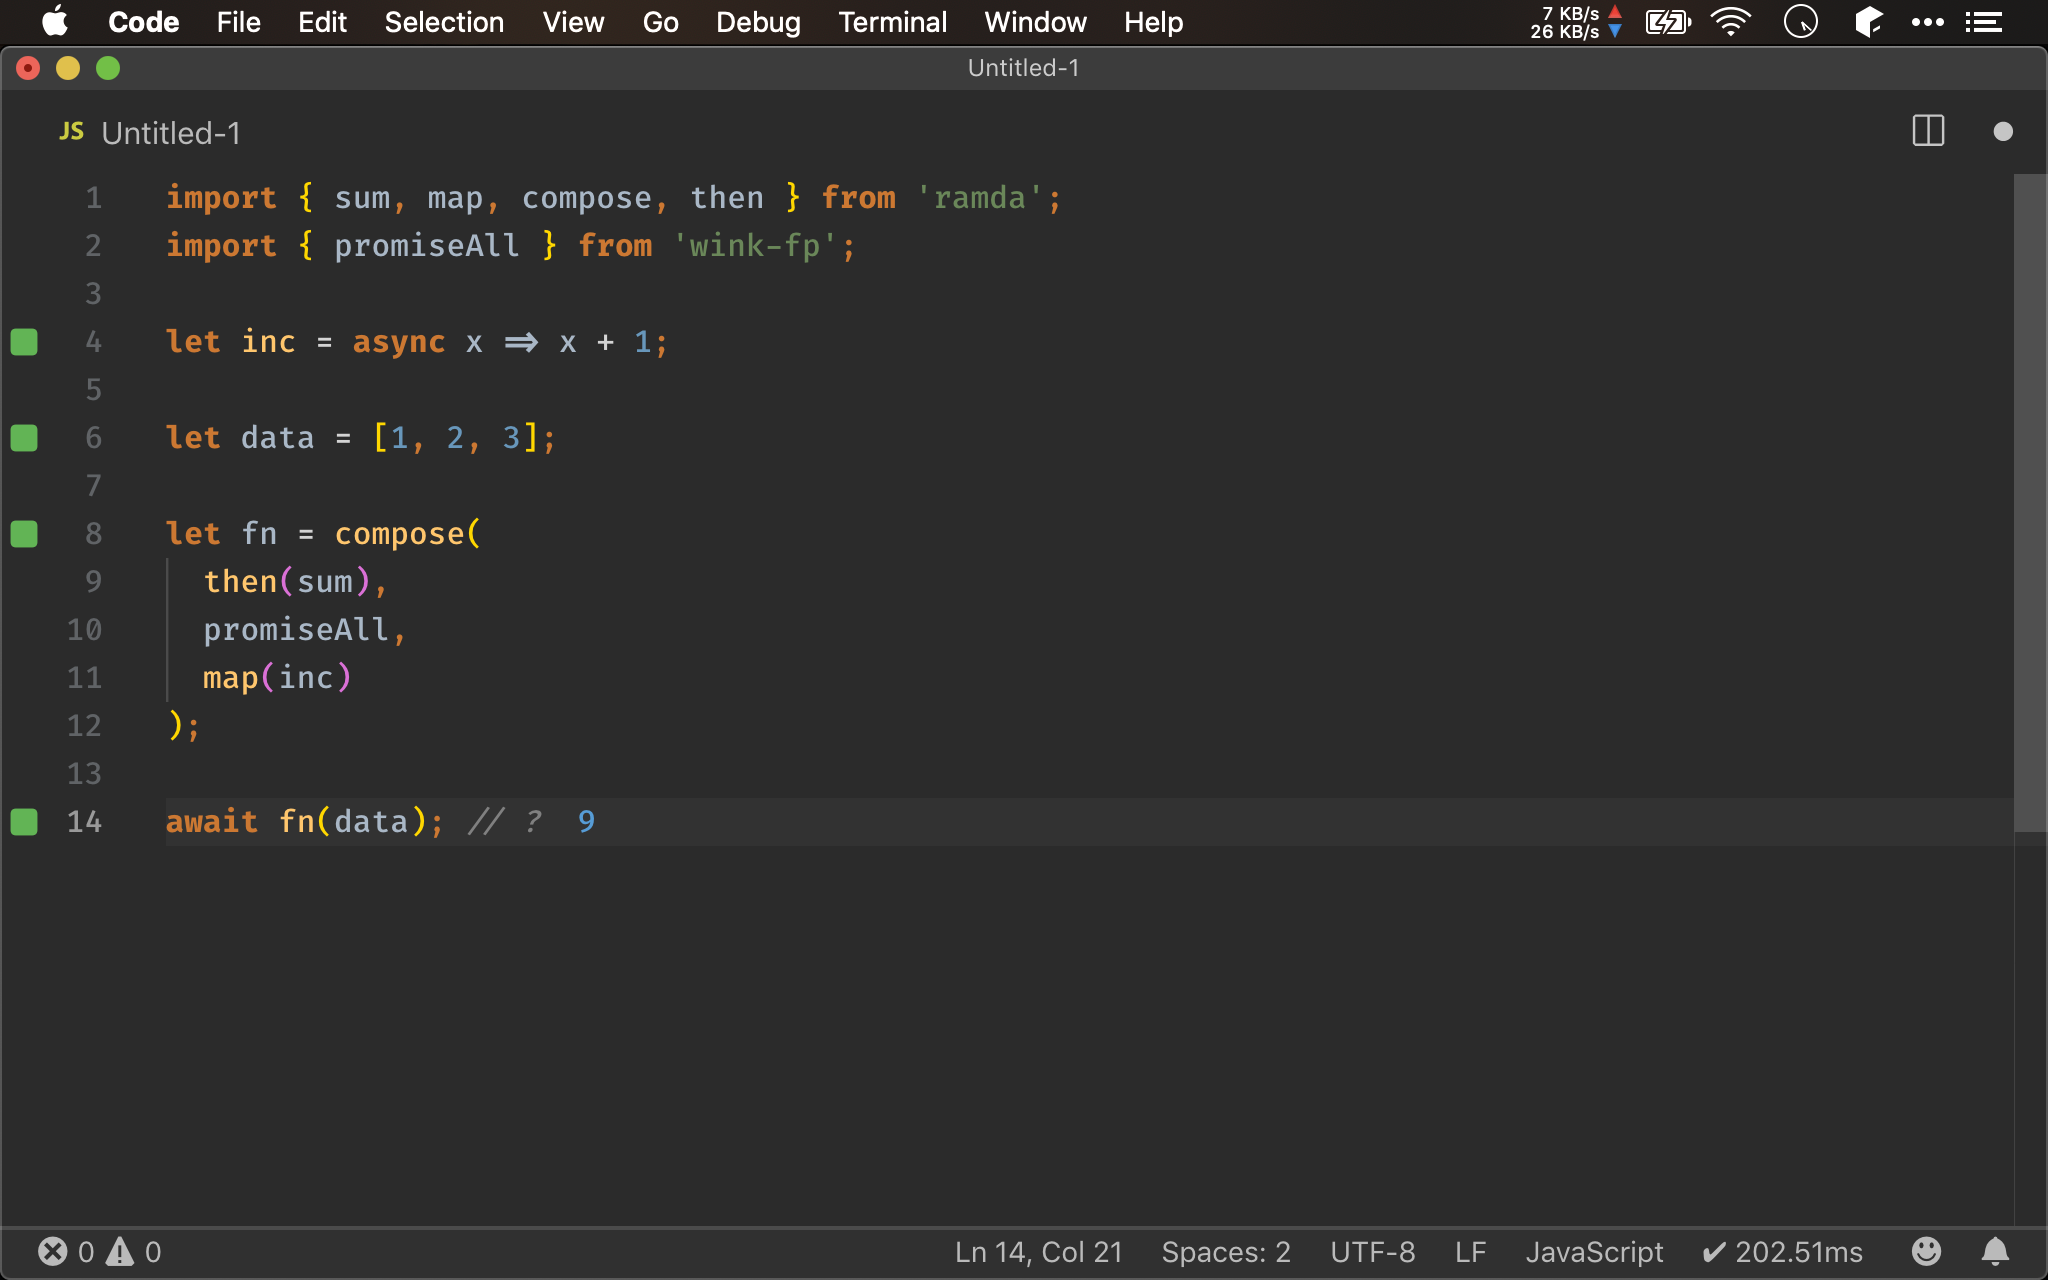Select the JavaScript language mode button

click(x=1589, y=1251)
